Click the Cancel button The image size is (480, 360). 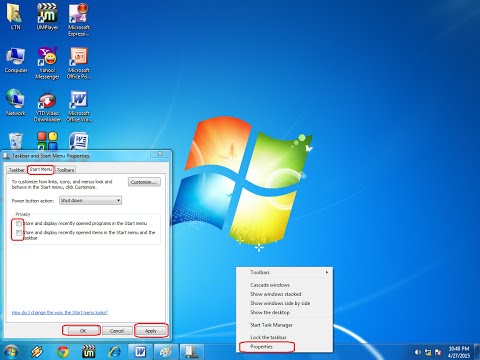click(x=117, y=331)
